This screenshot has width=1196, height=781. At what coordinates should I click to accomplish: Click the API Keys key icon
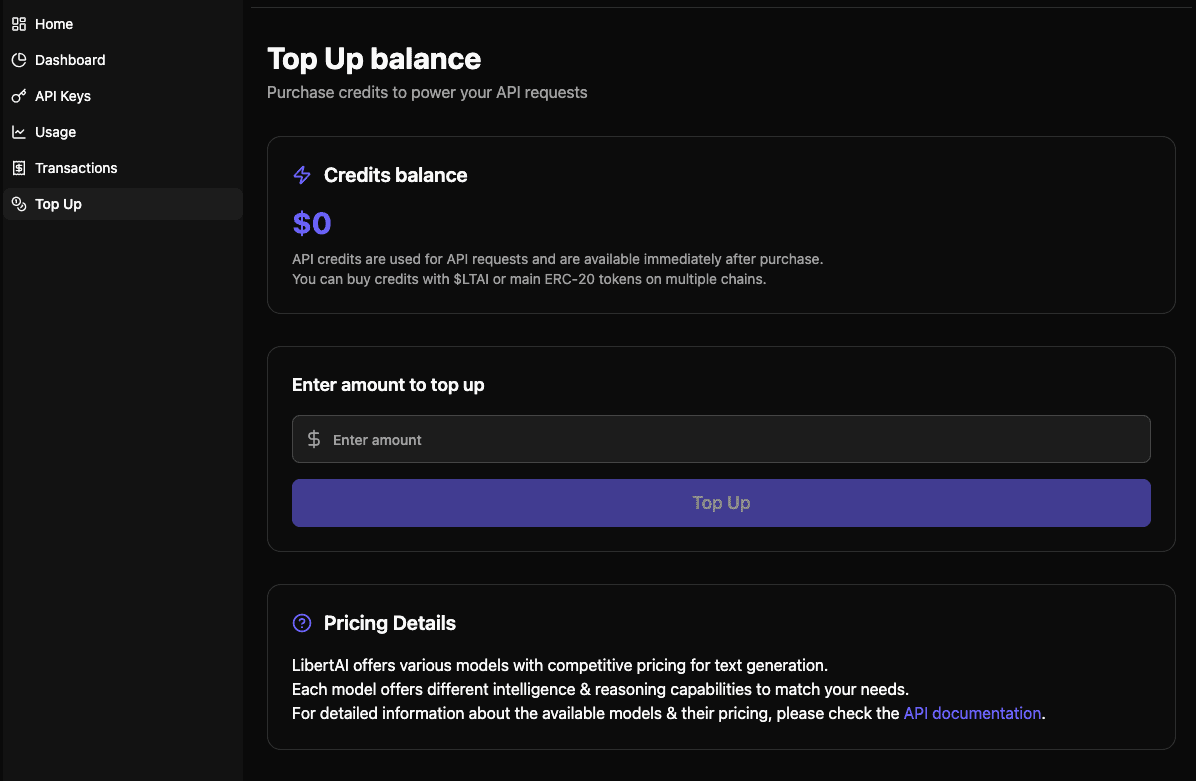19,96
